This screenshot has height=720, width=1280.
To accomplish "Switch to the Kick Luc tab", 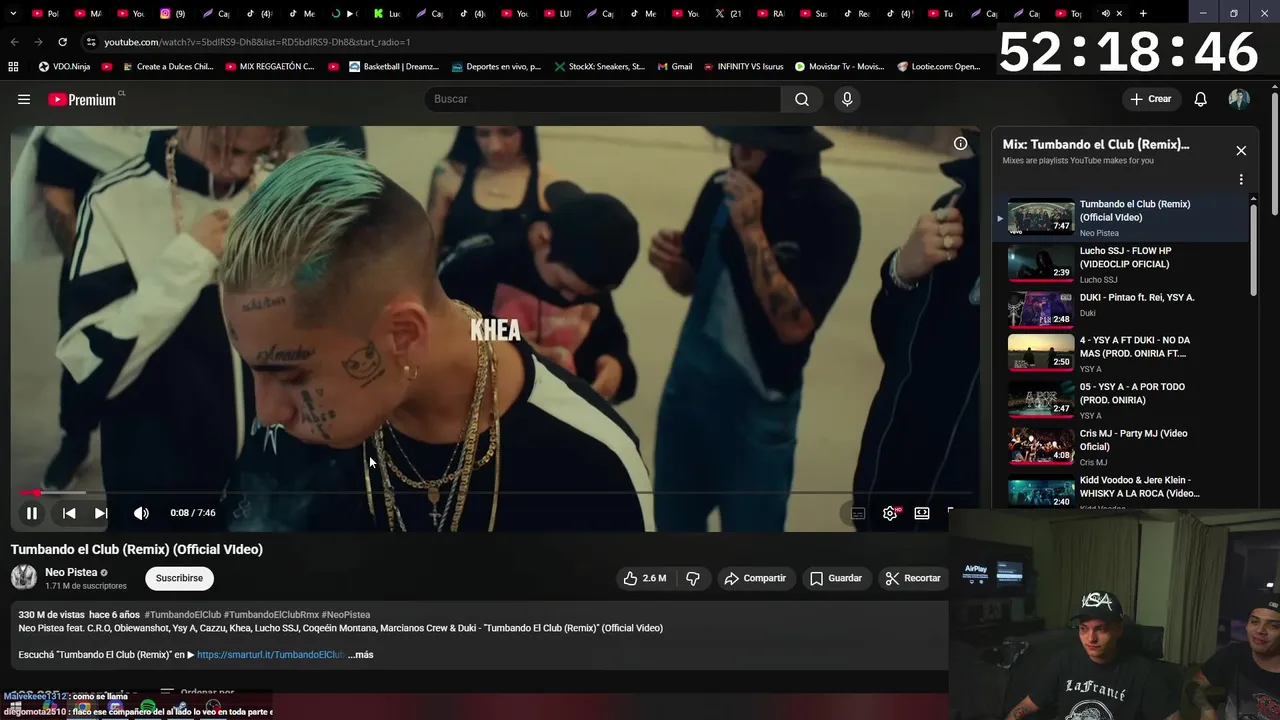I will pos(387,14).
